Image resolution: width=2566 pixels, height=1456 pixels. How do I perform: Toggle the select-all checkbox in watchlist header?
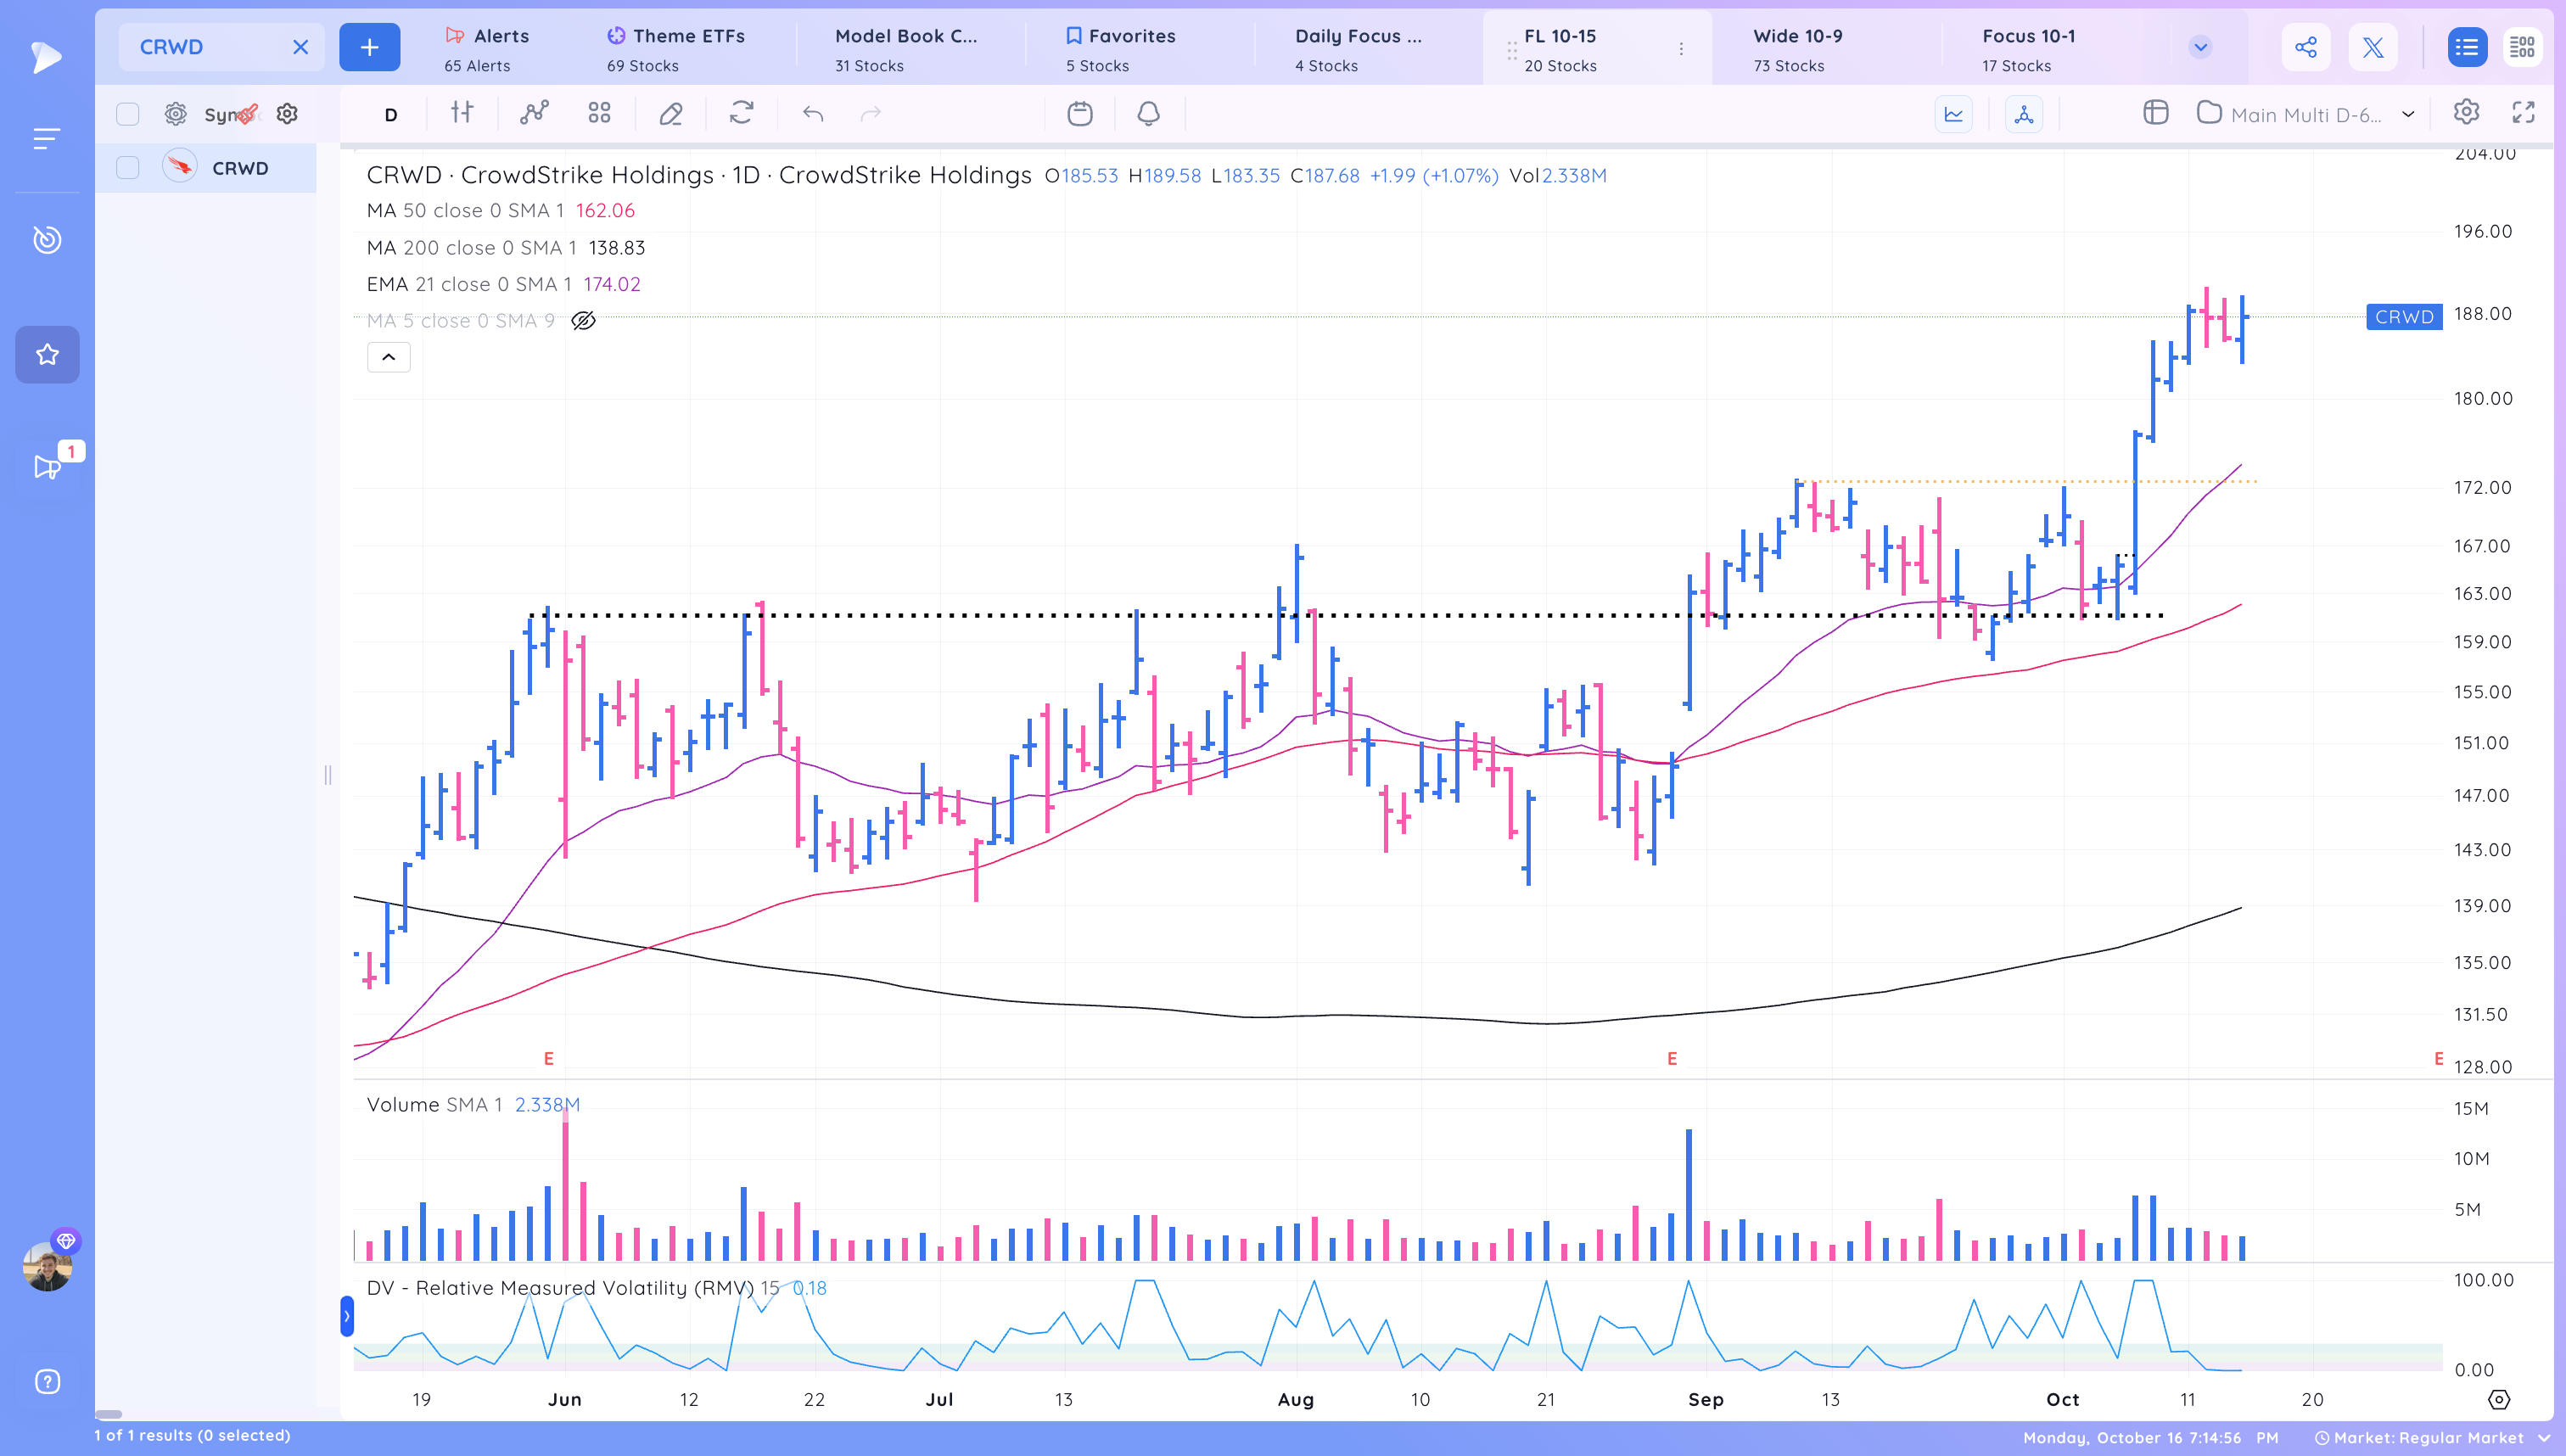pyautogui.click(x=128, y=114)
